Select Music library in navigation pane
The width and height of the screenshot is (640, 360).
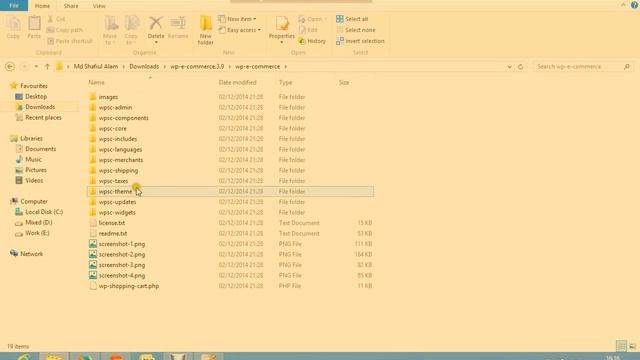33,160
